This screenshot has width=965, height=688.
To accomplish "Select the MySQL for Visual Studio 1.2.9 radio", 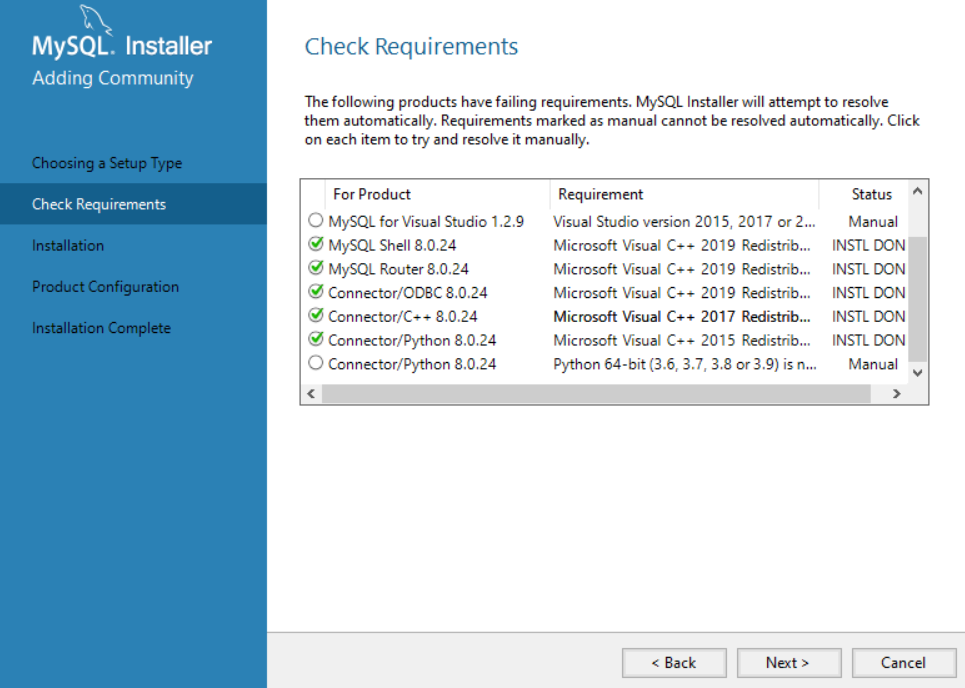I will (x=316, y=220).
